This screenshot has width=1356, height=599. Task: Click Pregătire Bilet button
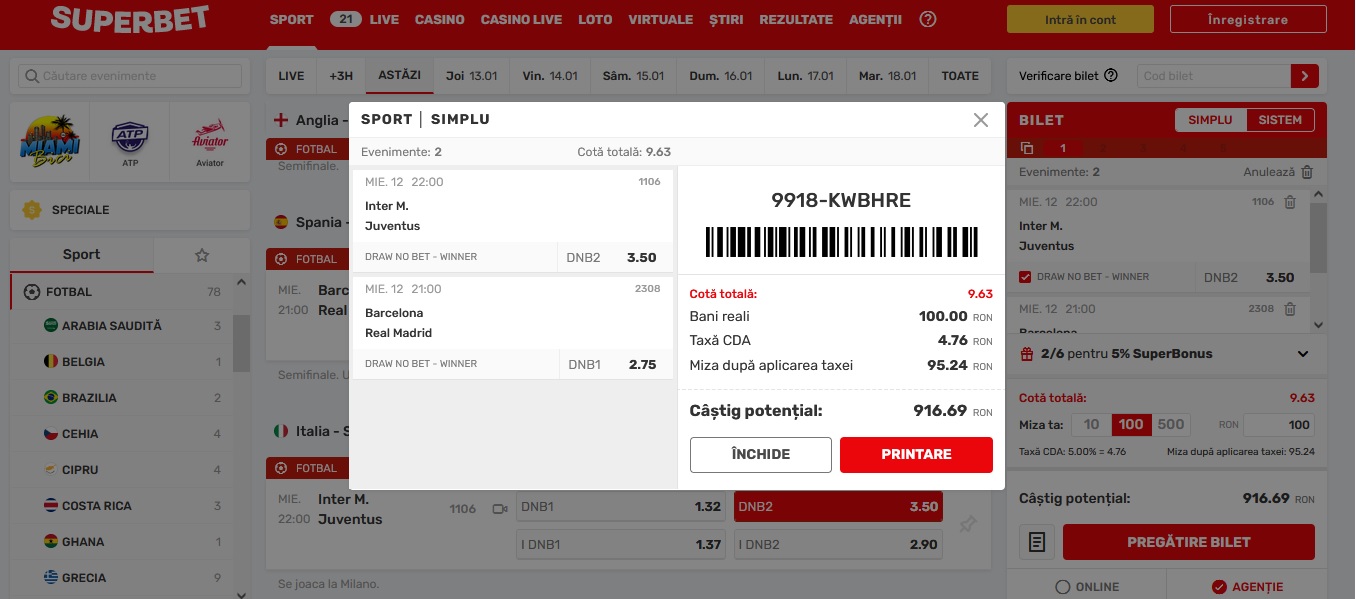[1189, 542]
